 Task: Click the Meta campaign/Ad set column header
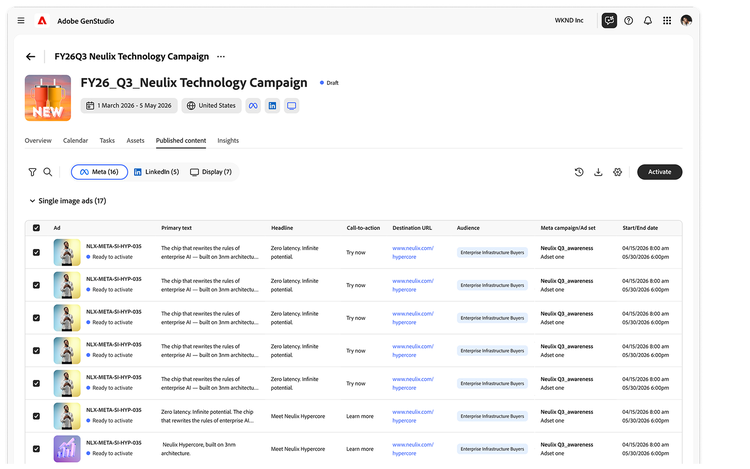click(568, 228)
